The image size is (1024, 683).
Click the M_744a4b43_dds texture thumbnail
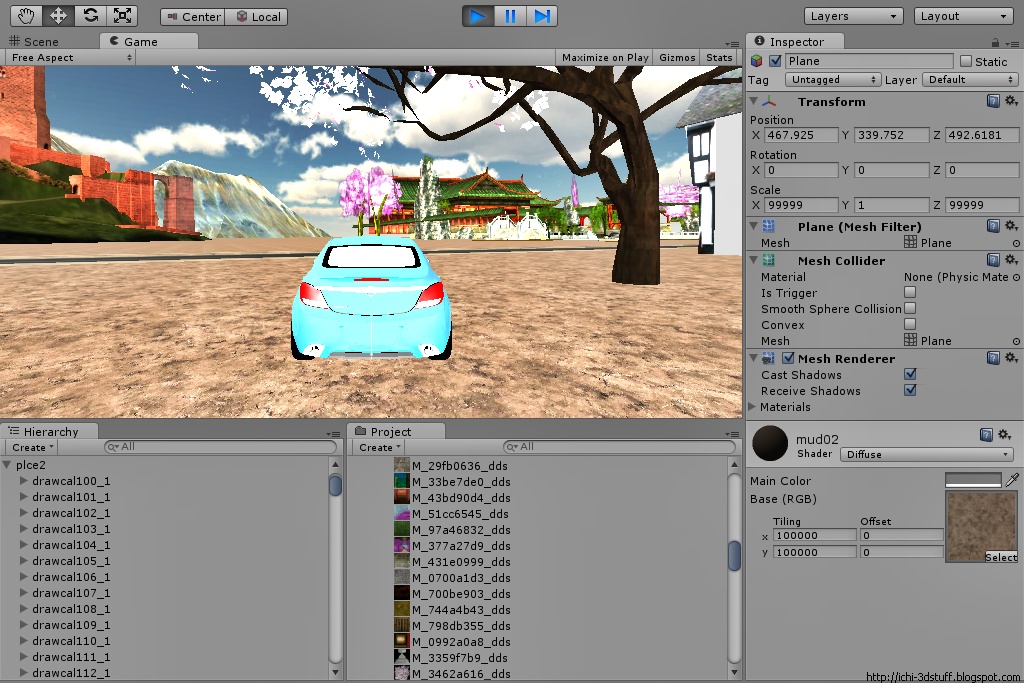404,610
